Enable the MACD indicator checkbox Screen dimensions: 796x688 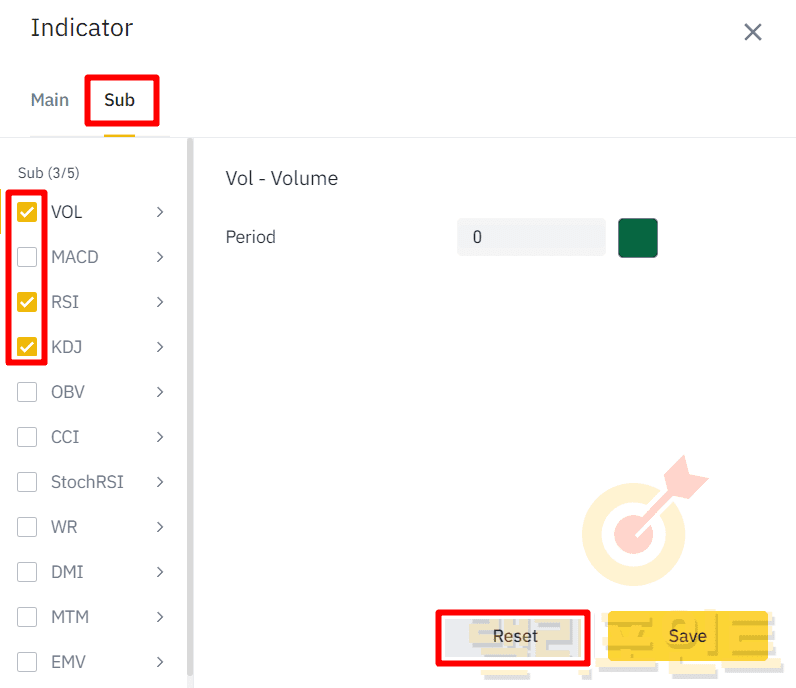tap(27, 257)
